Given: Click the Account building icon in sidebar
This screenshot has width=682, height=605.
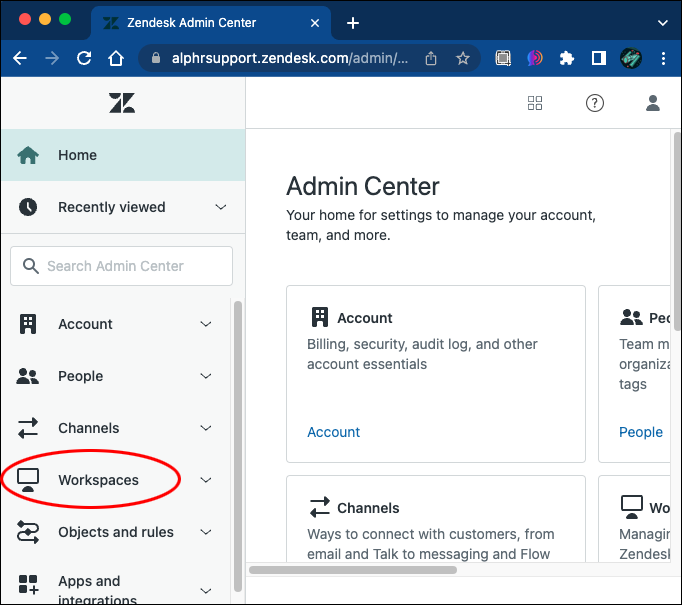Looking at the screenshot, I should [28, 324].
